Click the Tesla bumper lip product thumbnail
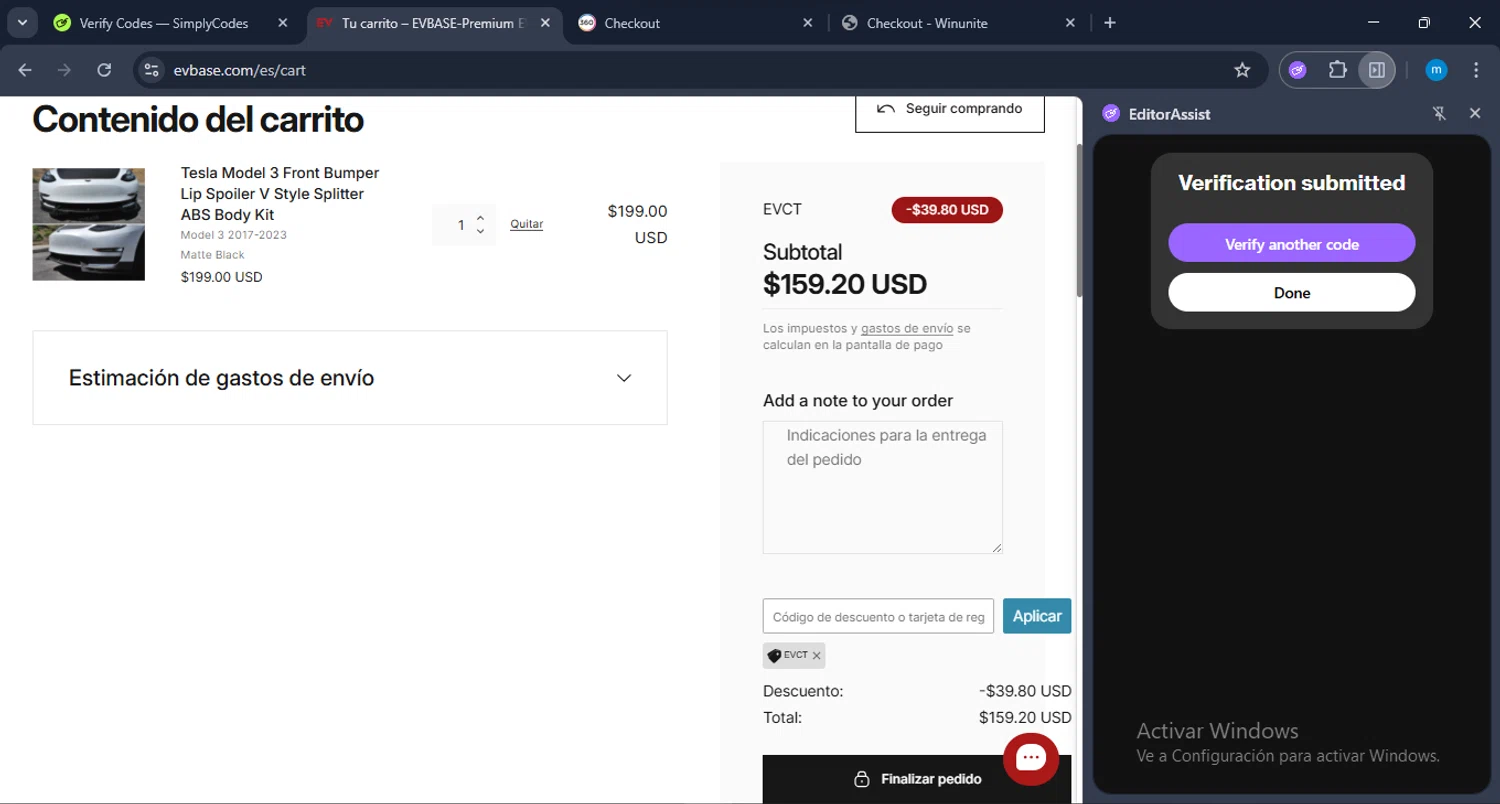Viewport: 1500px width, 804px height. [x=89, y=224]
